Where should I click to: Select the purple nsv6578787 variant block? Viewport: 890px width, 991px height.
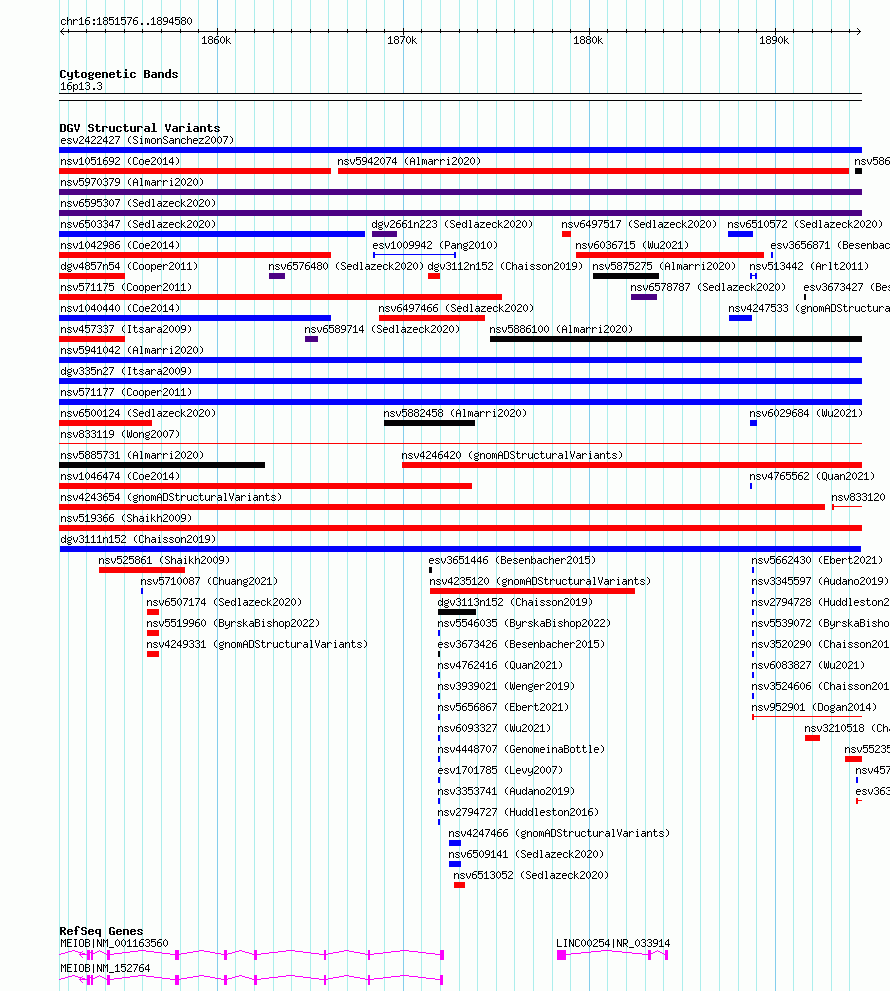(x=643, y=297)
